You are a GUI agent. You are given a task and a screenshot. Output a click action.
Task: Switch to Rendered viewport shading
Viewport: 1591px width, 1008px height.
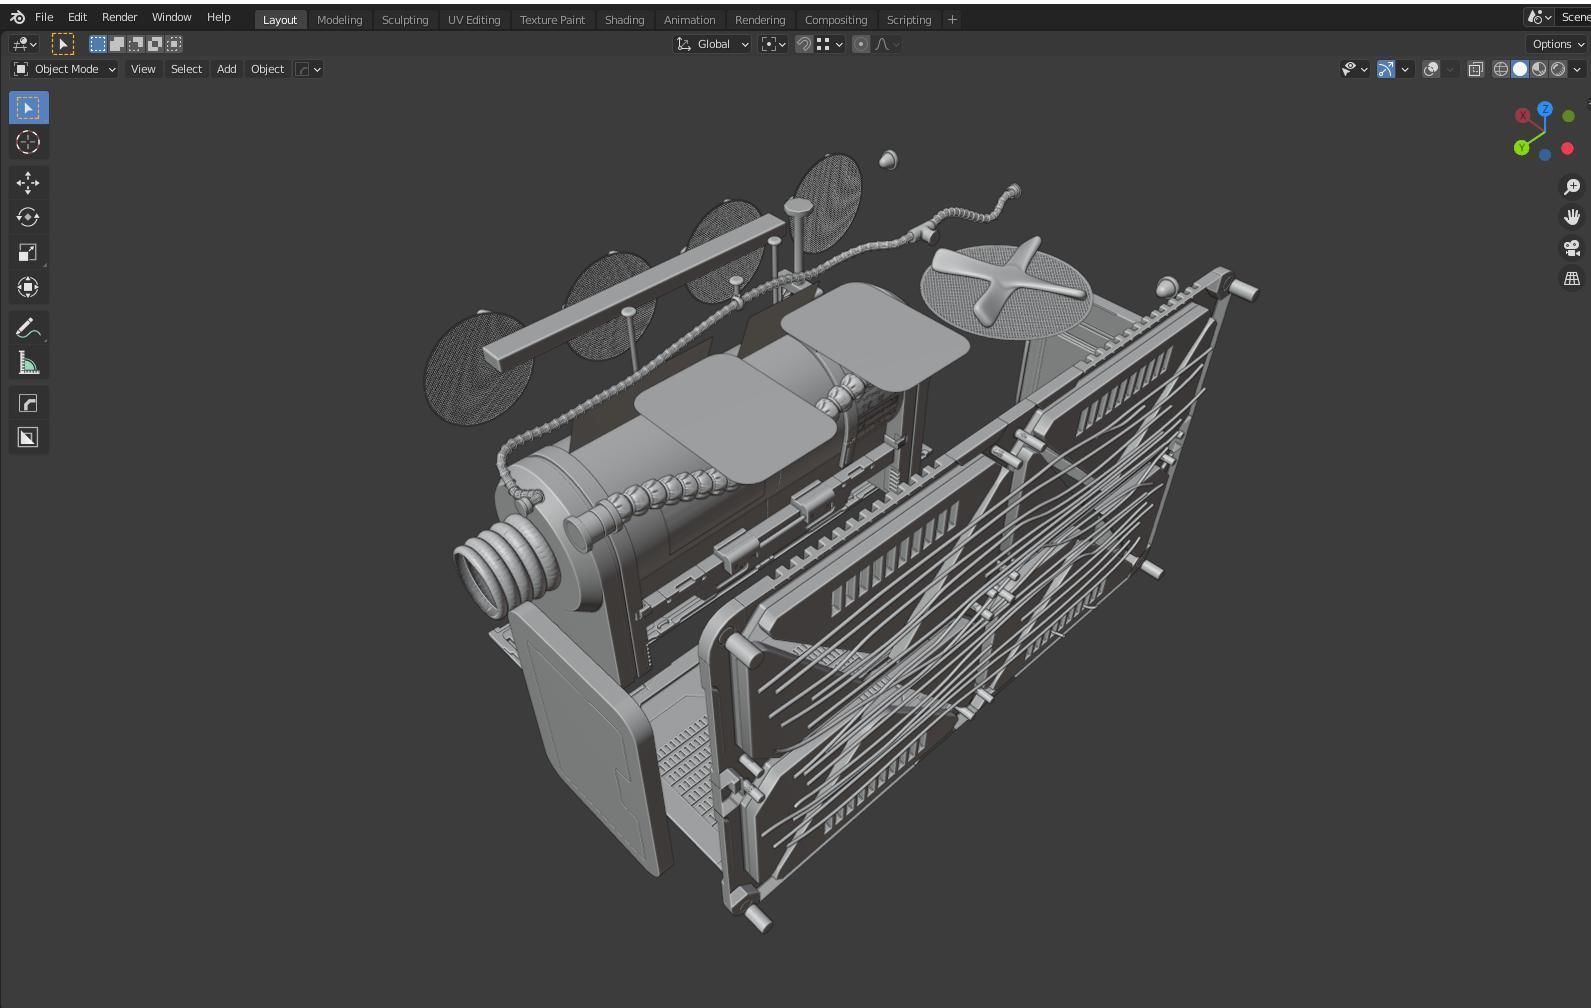point(1558,69)
